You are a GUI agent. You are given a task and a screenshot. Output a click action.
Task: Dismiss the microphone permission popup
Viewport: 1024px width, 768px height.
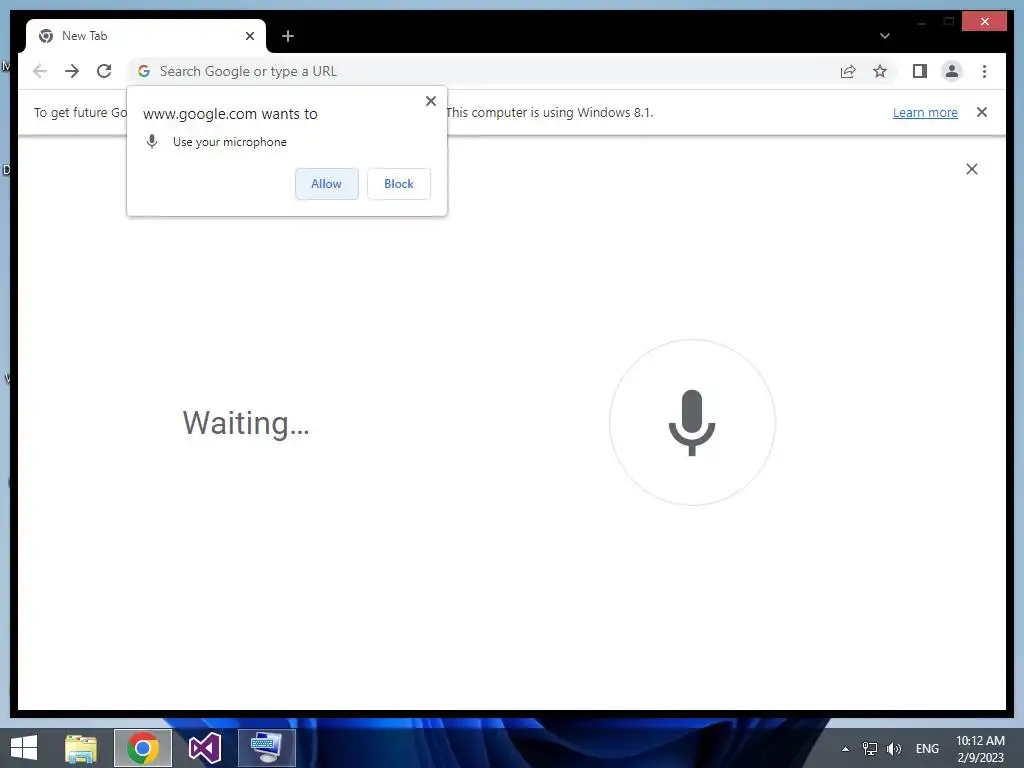[431, 101]
